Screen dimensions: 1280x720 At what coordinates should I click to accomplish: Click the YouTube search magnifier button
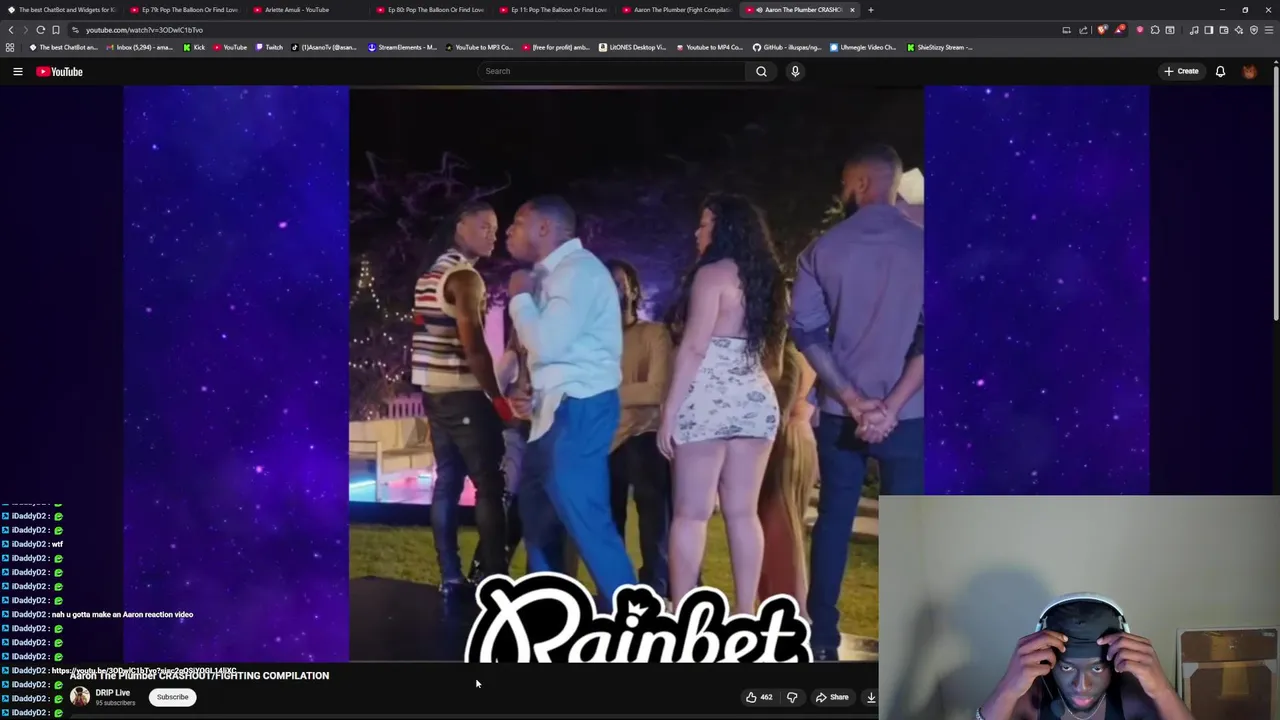click(761, 71)
